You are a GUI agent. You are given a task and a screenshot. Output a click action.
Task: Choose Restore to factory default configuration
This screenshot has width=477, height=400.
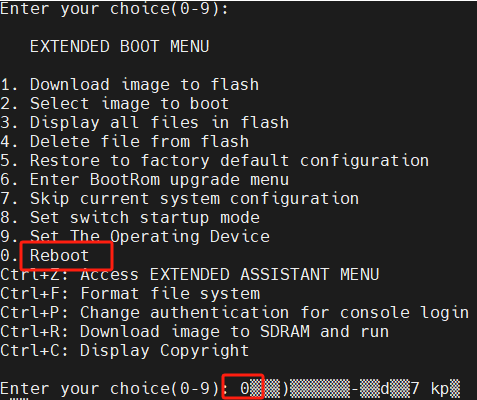[x=215, y=161]
